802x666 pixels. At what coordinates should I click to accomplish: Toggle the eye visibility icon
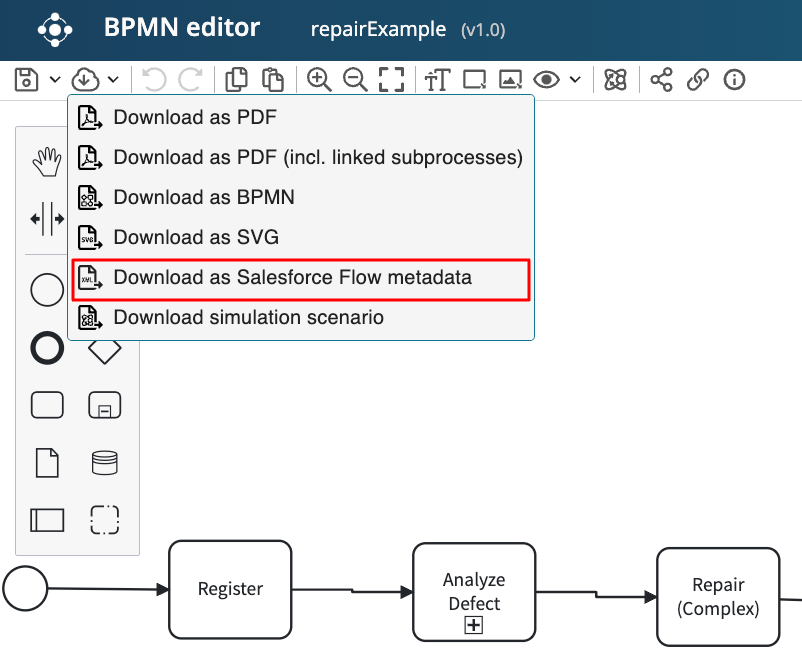coord(546,80)
